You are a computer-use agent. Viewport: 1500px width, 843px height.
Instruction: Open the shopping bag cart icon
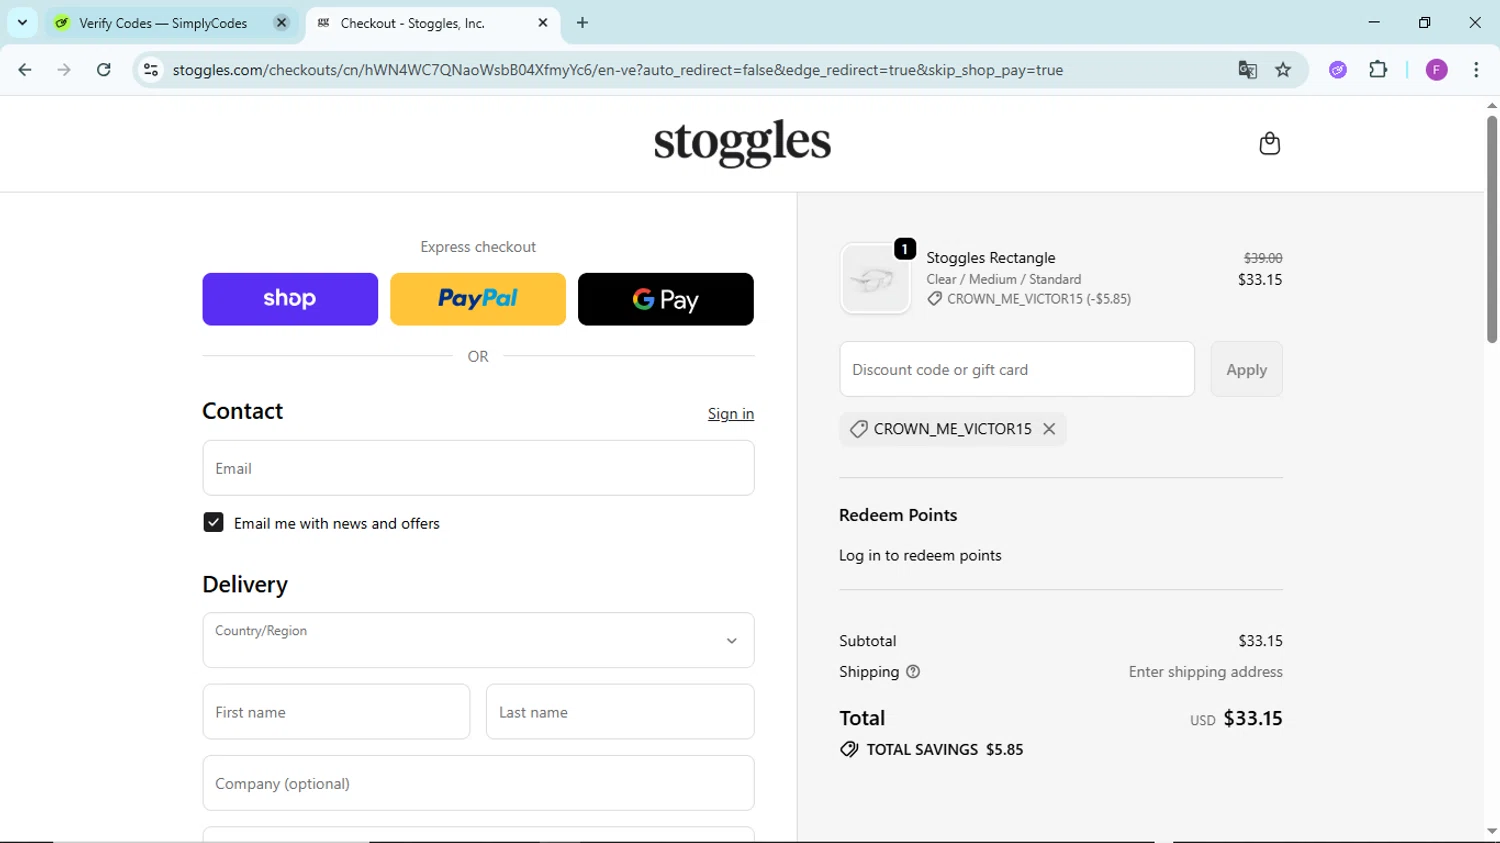pyautogui.click(x=1269, y=143)
